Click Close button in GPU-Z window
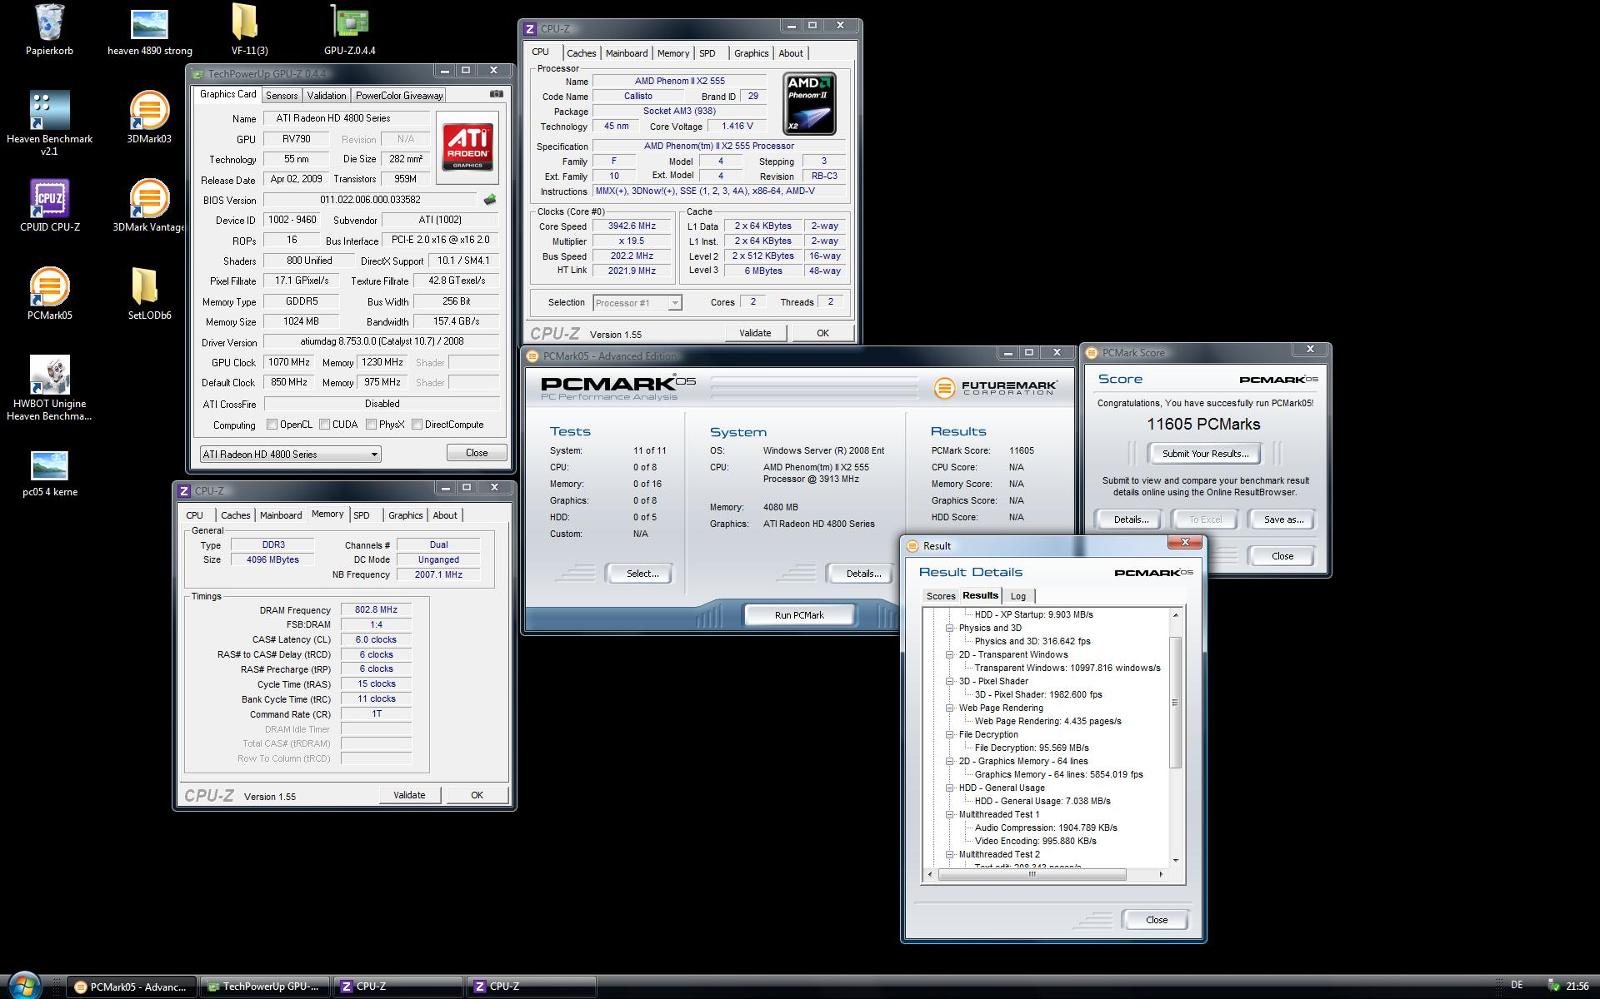This screenshot has width=1600, height=999. click(x=477, y=452)
